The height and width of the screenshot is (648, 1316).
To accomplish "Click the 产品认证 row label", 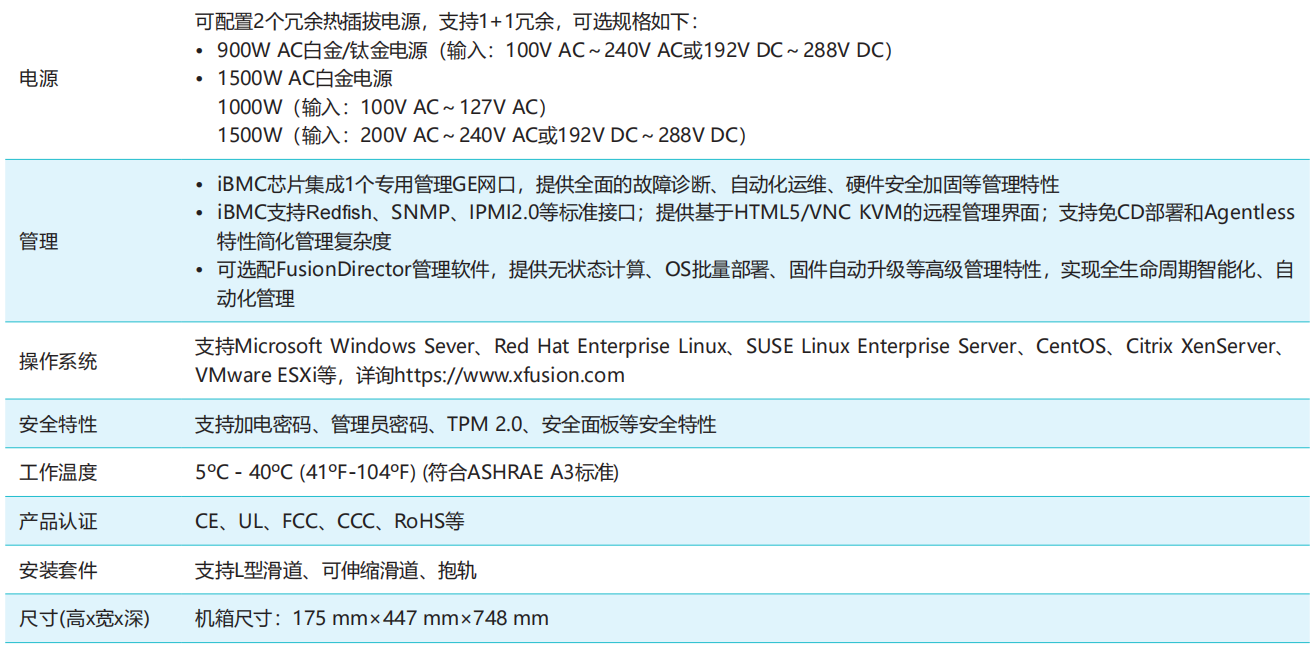I will (x=58, y=522).
